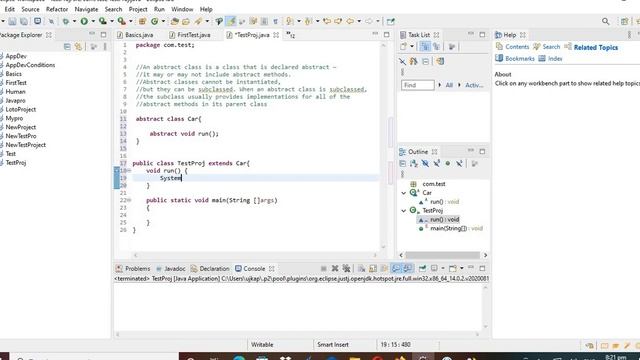
Task: Open dropdown arrow next to Run button
Action: click(x=93, y=21)
